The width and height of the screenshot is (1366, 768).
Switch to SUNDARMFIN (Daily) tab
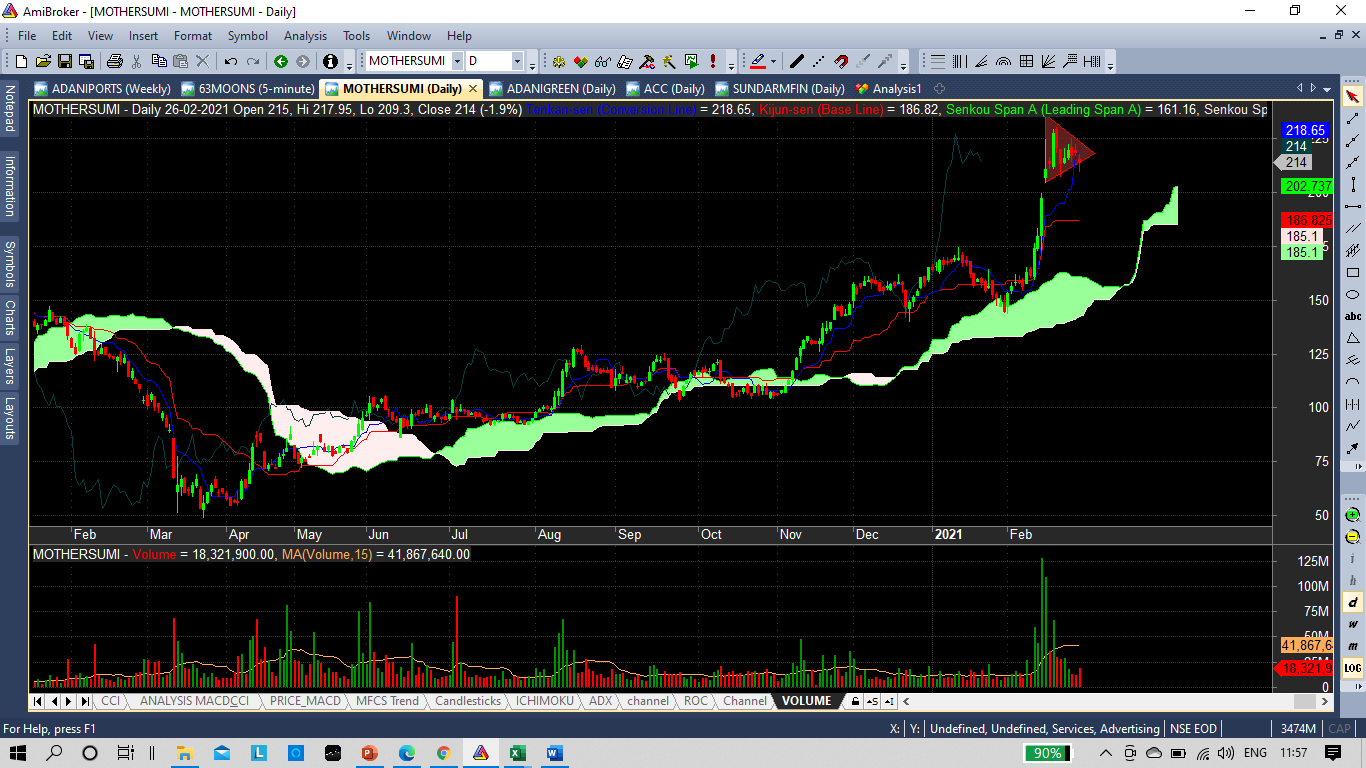coord(780,89)
